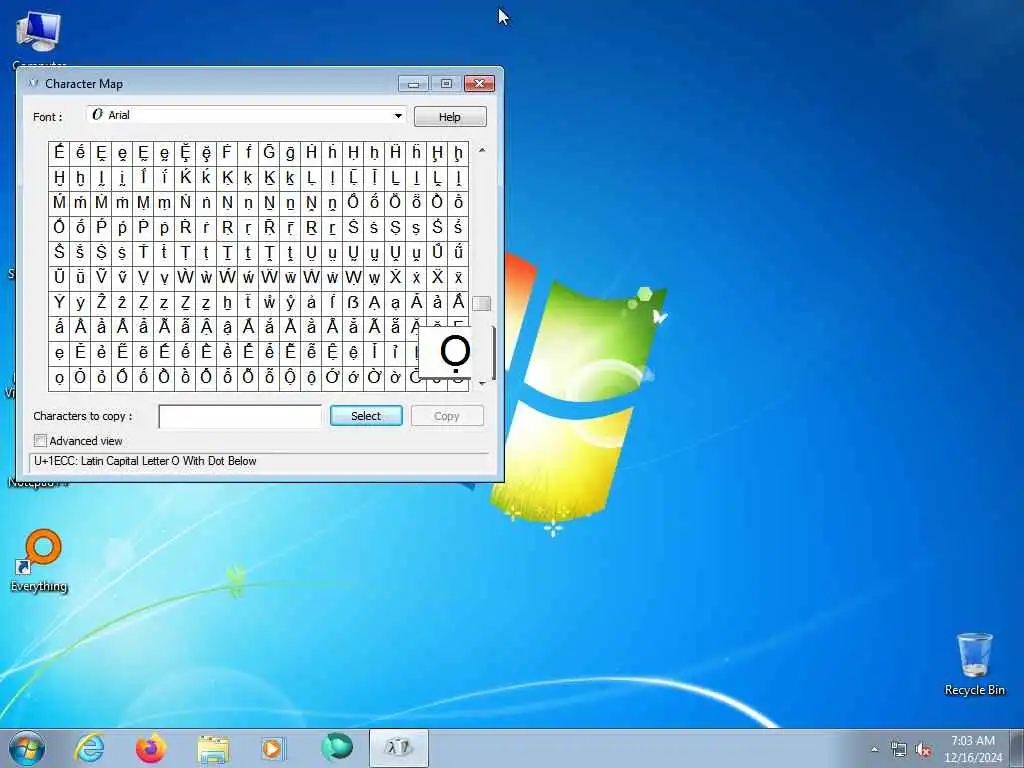The height and width of the screenshot is (768, 1024).
Task: Select the ẗ cell, lowercase t with diaeresis
Action: coord(248,302)
